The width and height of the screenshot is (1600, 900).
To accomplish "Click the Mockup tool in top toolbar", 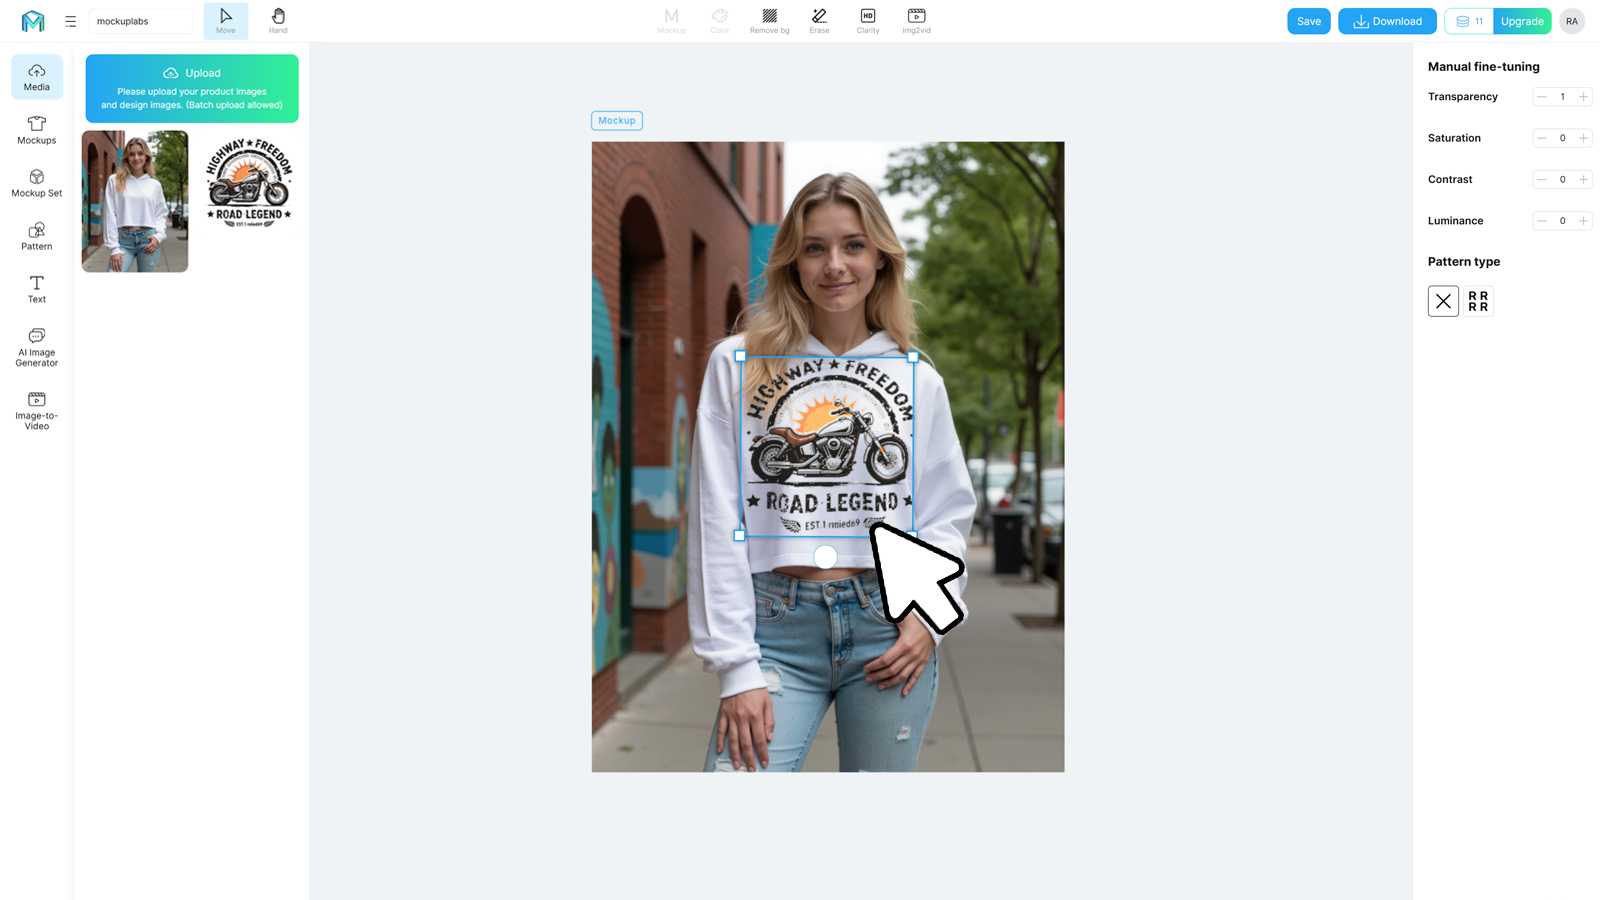I will pos(671,21).
